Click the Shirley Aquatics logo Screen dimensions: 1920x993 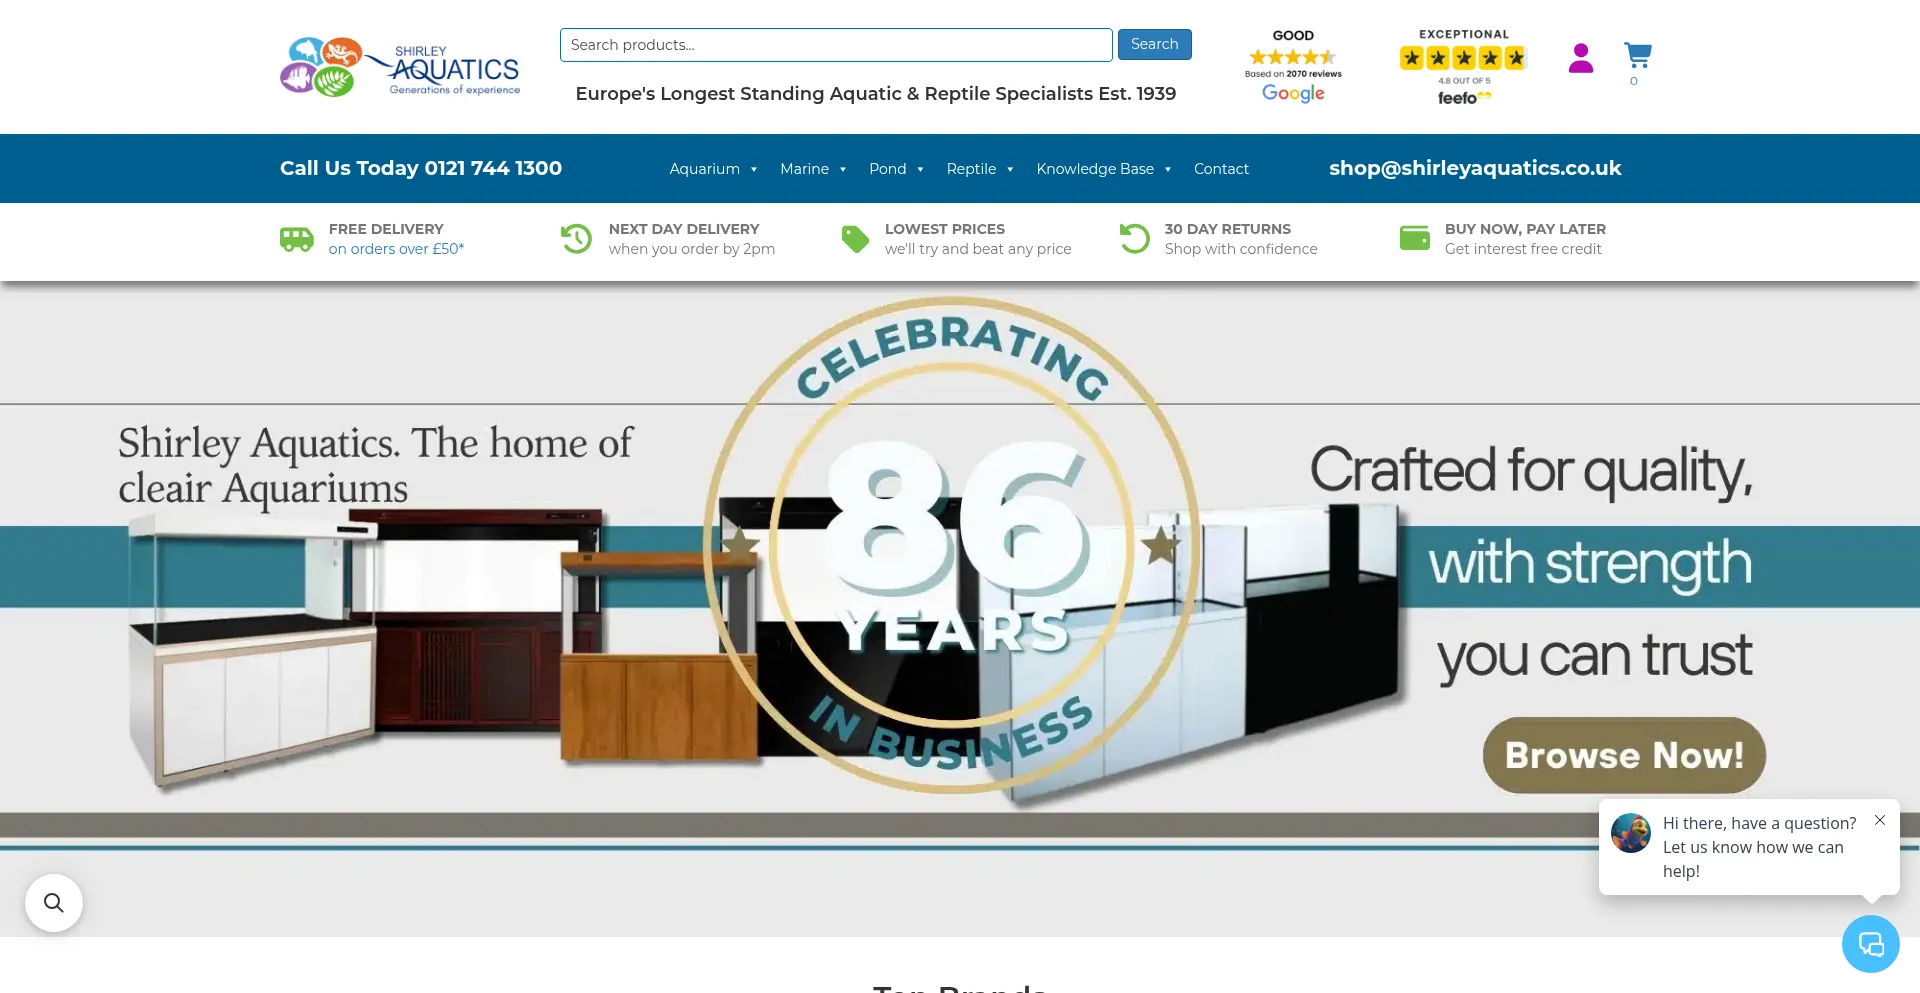tap(400, 67)
